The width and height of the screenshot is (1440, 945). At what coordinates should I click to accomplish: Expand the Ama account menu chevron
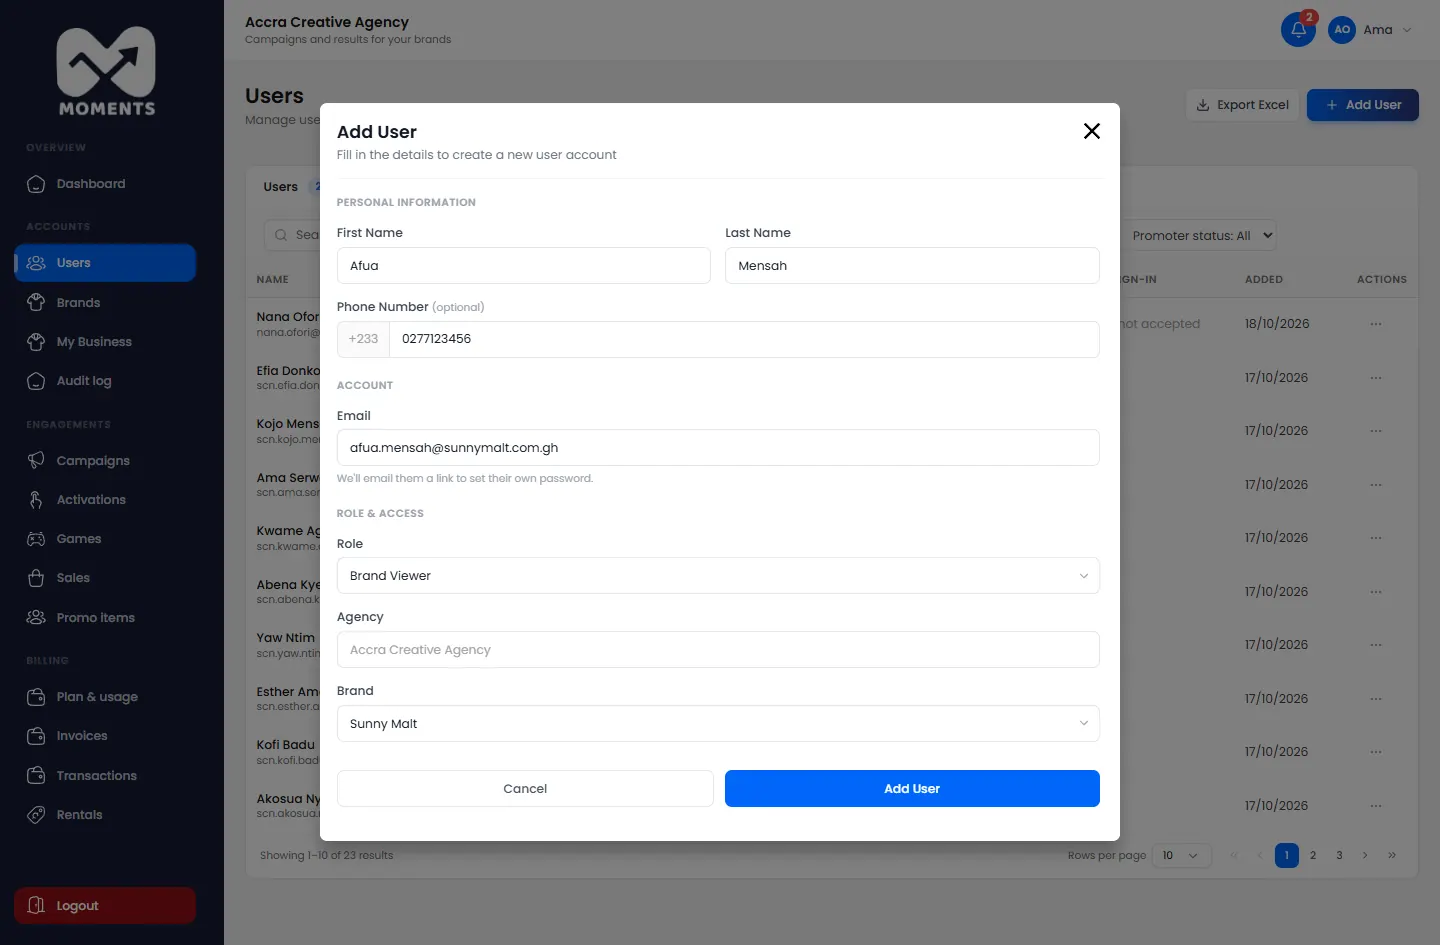click(1407, 30)
